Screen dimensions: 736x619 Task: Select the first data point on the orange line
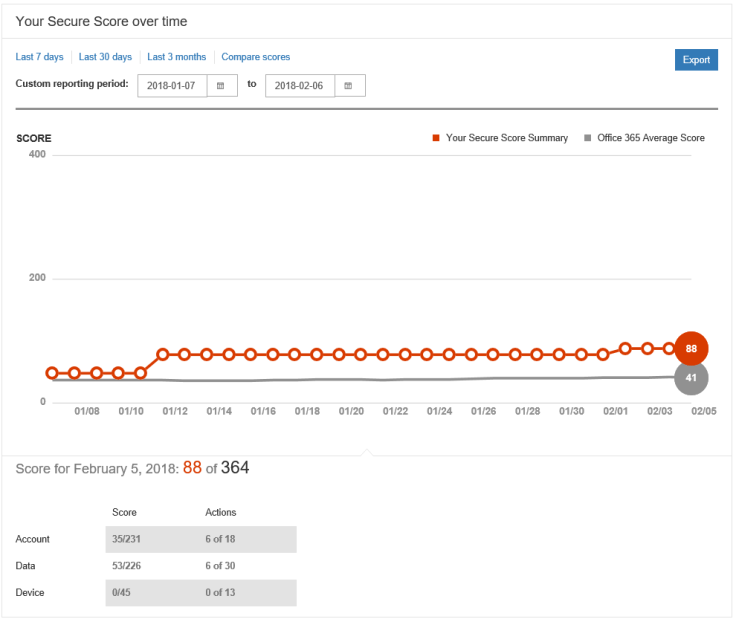53,373
